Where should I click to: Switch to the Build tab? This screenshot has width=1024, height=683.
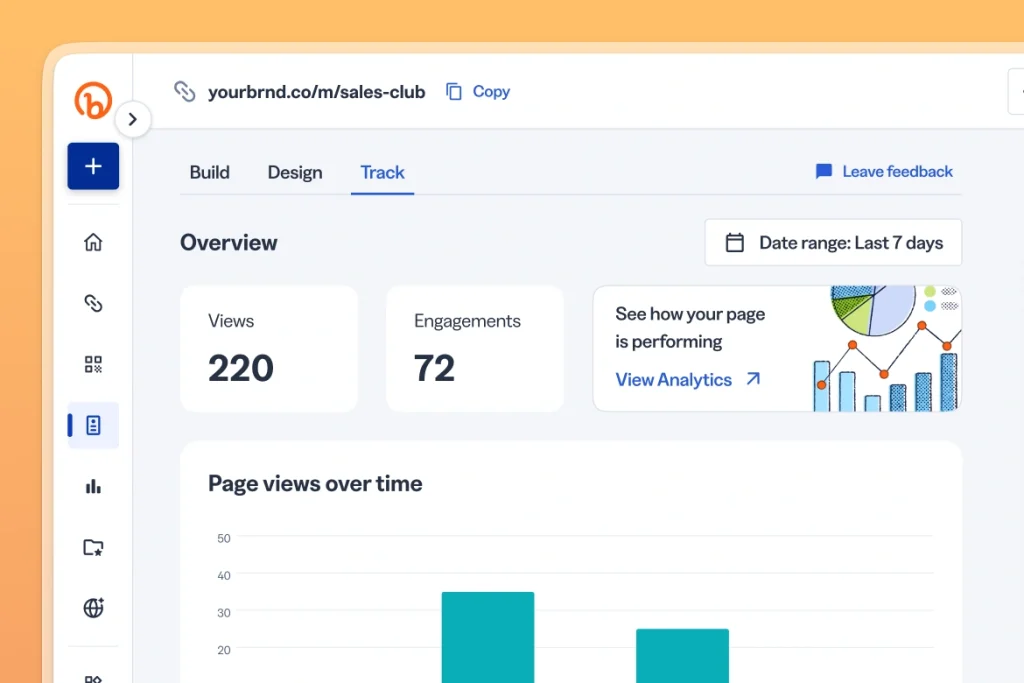click(210, 172)
